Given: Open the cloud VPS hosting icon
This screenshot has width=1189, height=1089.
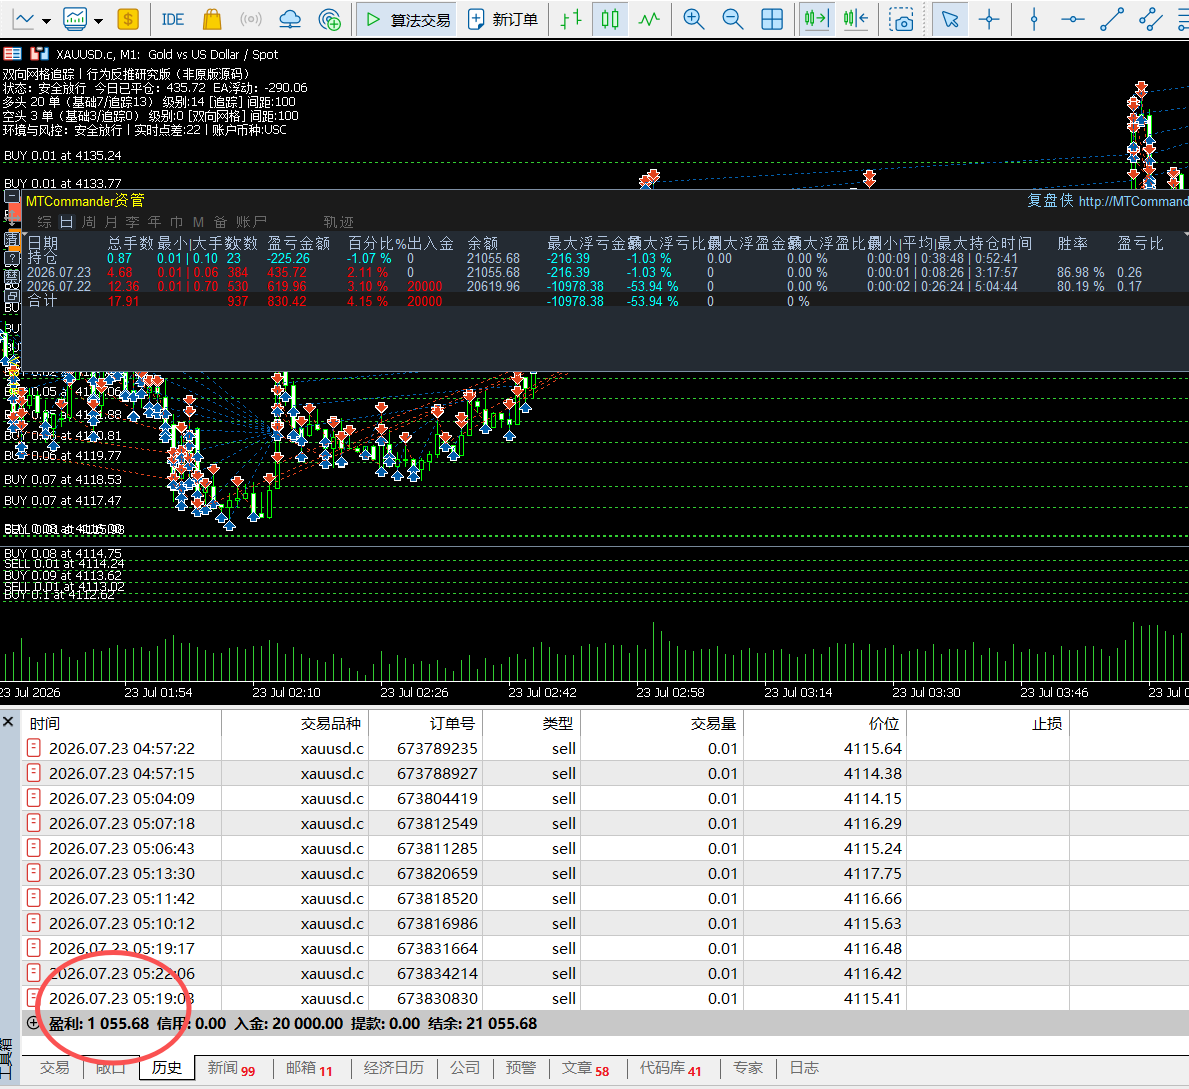Looking at the screenshot, I should pyautogui.click(x=290, y=19).
